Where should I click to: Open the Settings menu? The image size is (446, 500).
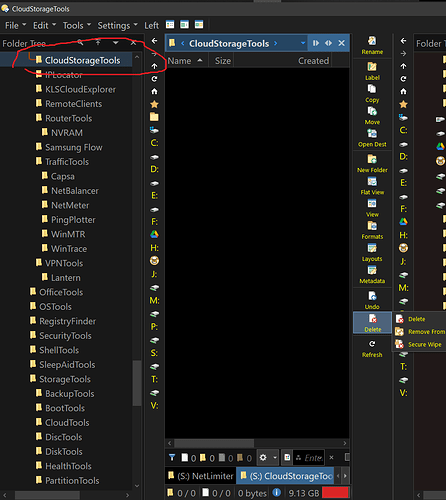117,25
